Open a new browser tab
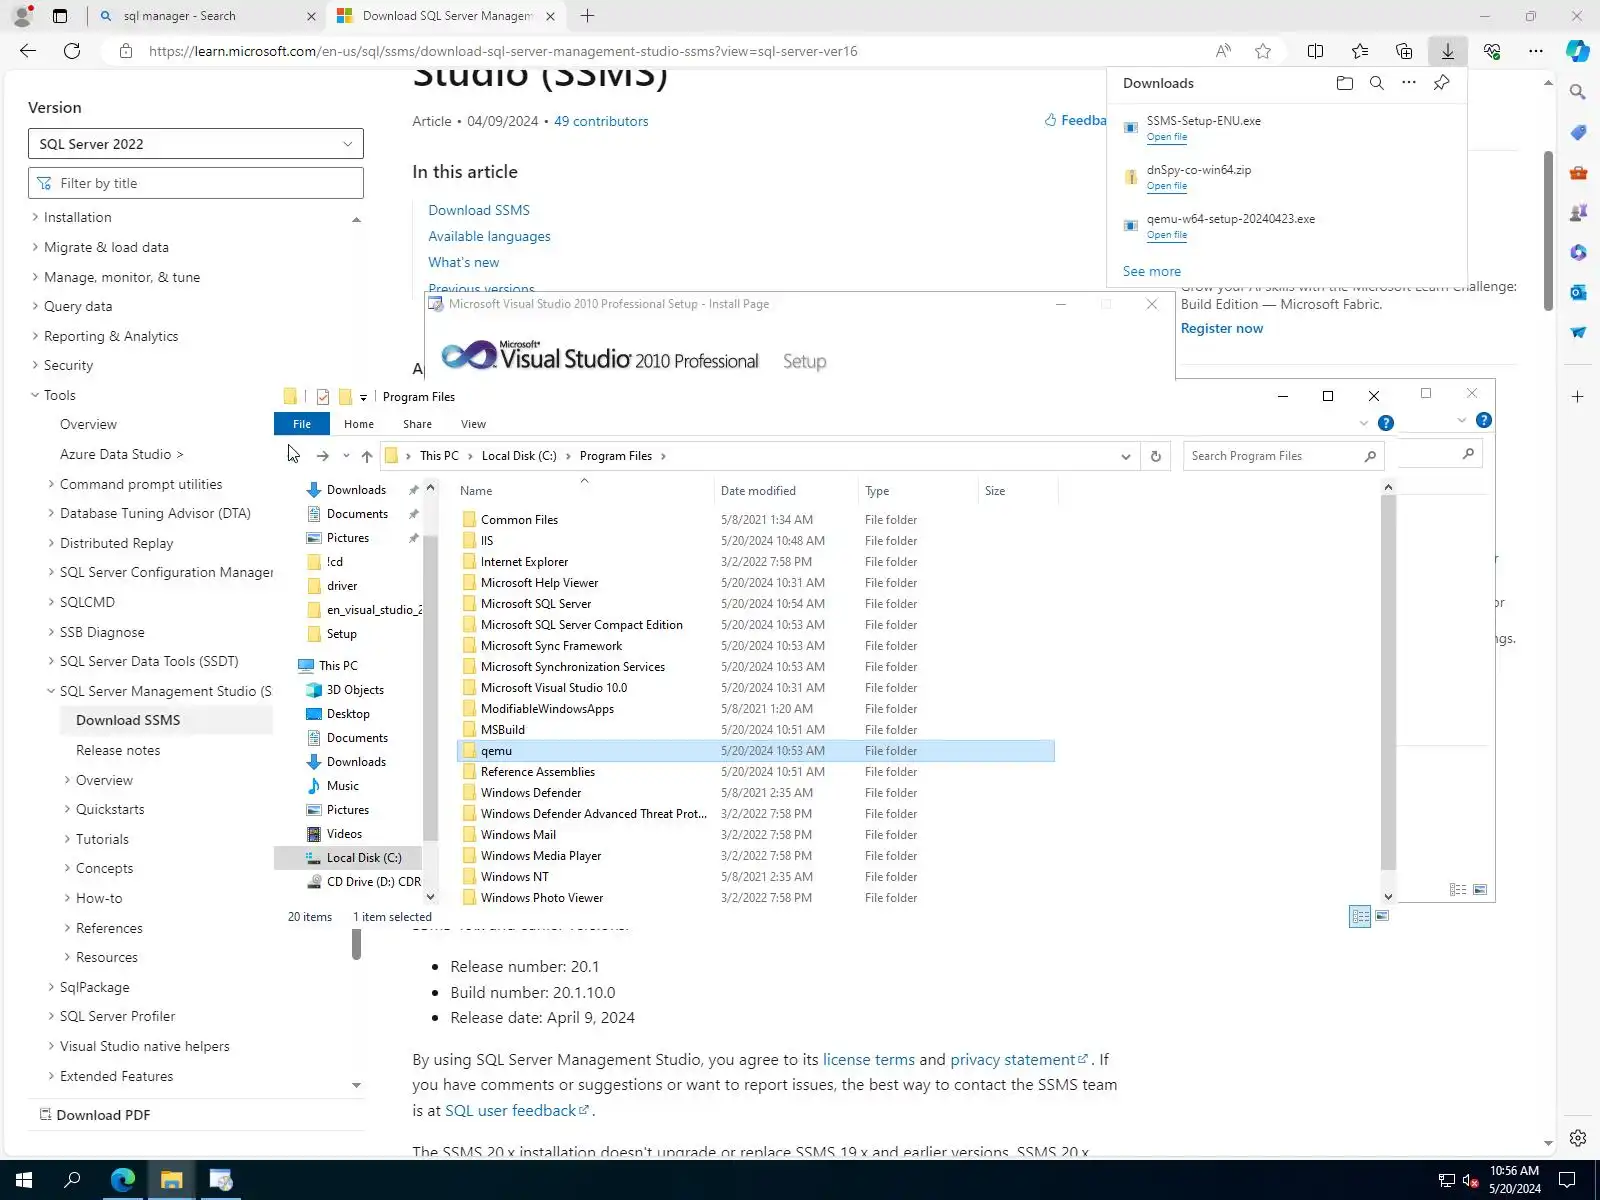This screenshot has height=1200, width=1600. tap(587, 16)
